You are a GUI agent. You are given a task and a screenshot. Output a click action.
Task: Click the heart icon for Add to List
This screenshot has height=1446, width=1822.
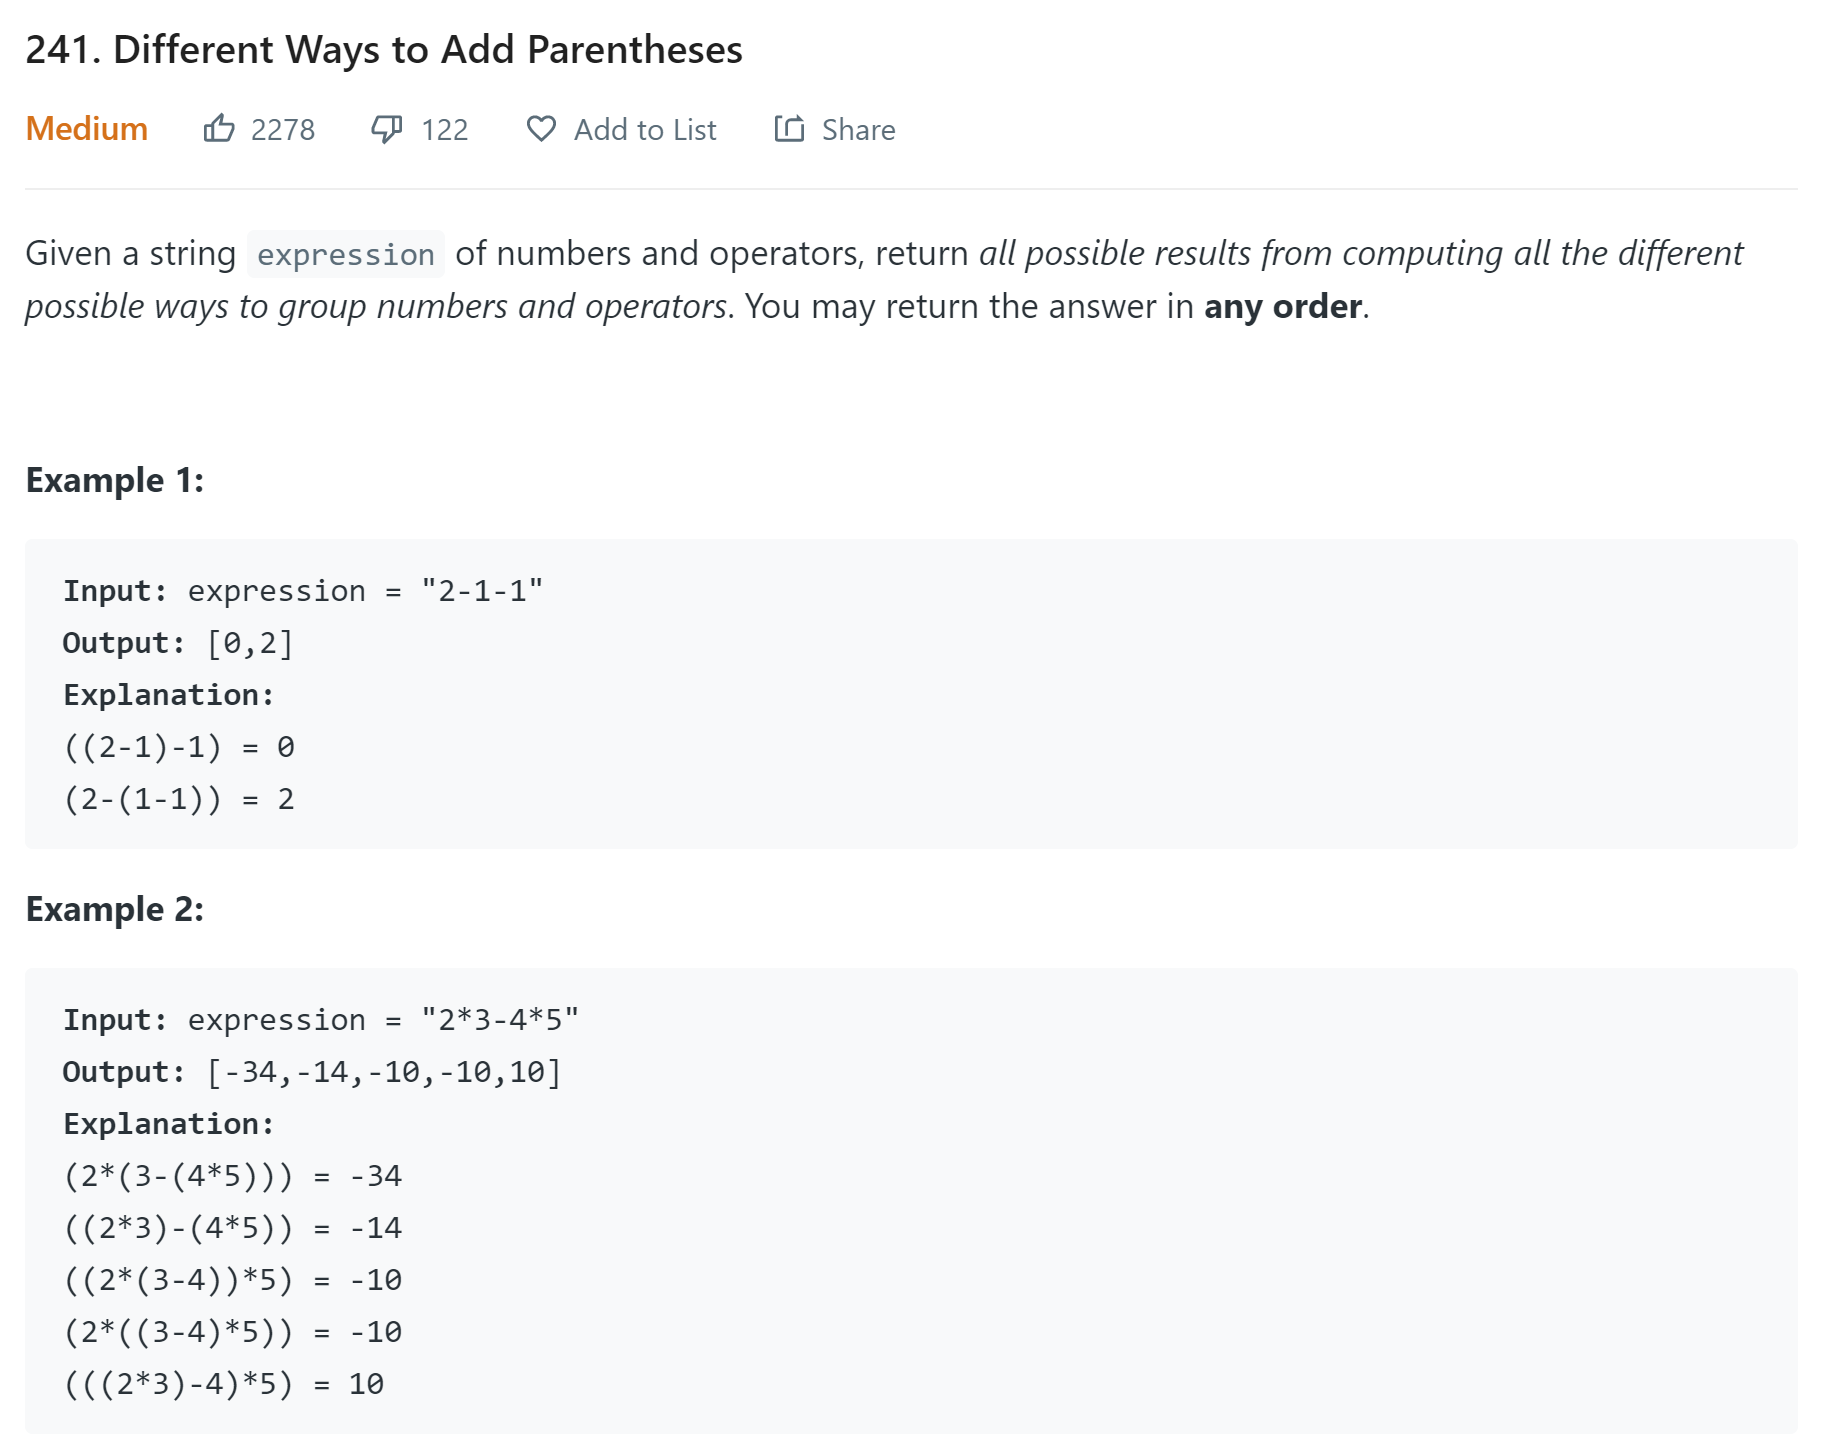click(541, 129)
